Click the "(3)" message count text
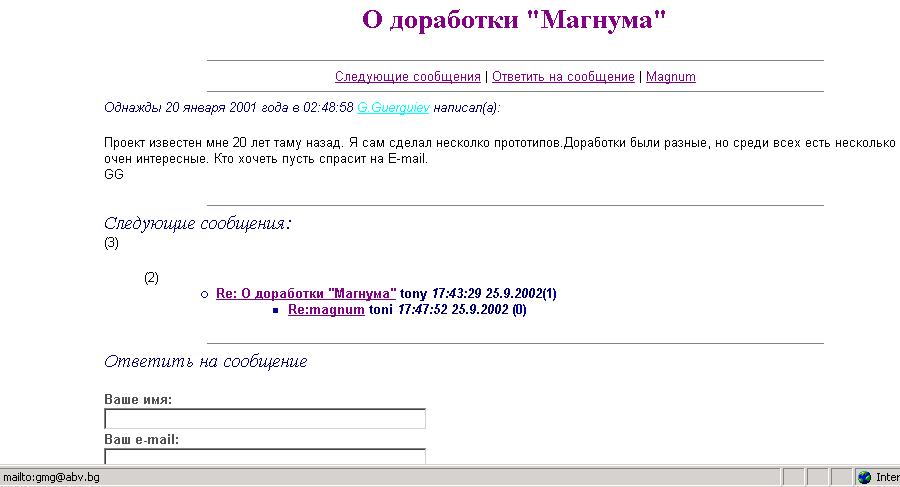 [x=111, y=243]
